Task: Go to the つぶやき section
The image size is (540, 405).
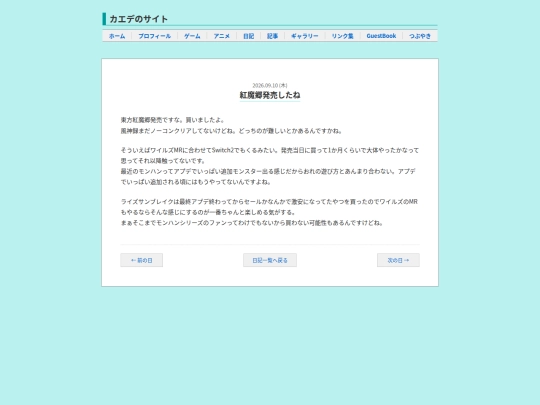Action: click(x=420, y=36)
